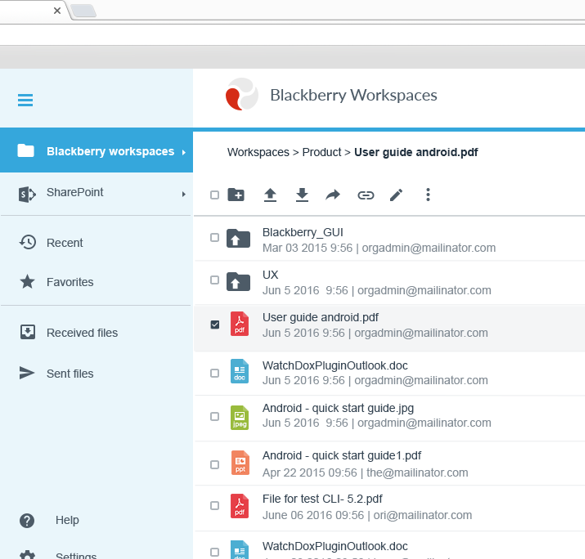Click the Recent history clock icon
The height and width of the screenshot is (559, 585).
pos(28,242)
